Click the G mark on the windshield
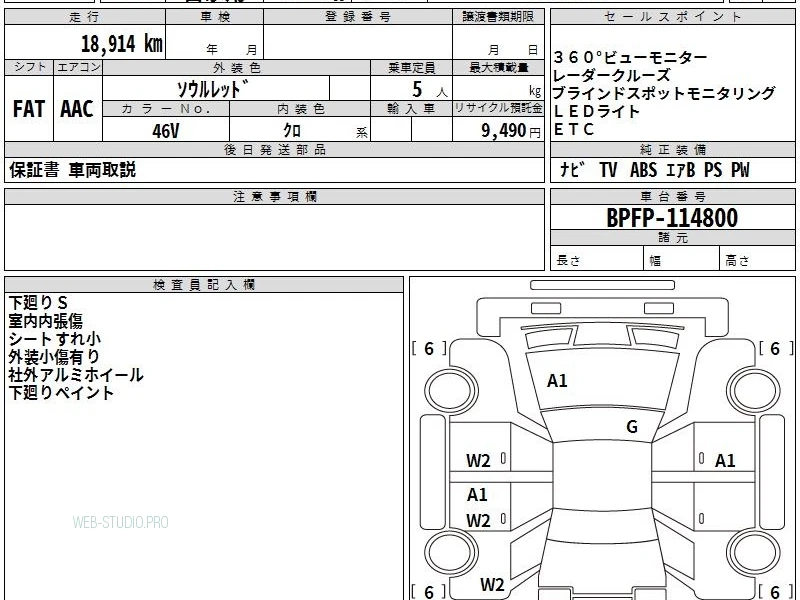Screen dimensions: 800x600 click(632, 427)
